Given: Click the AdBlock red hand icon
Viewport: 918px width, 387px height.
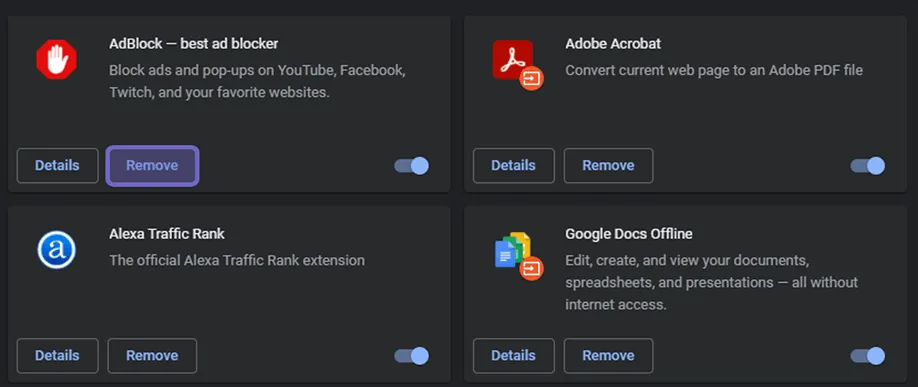Looking at the screenshot, I should [57, 59].
